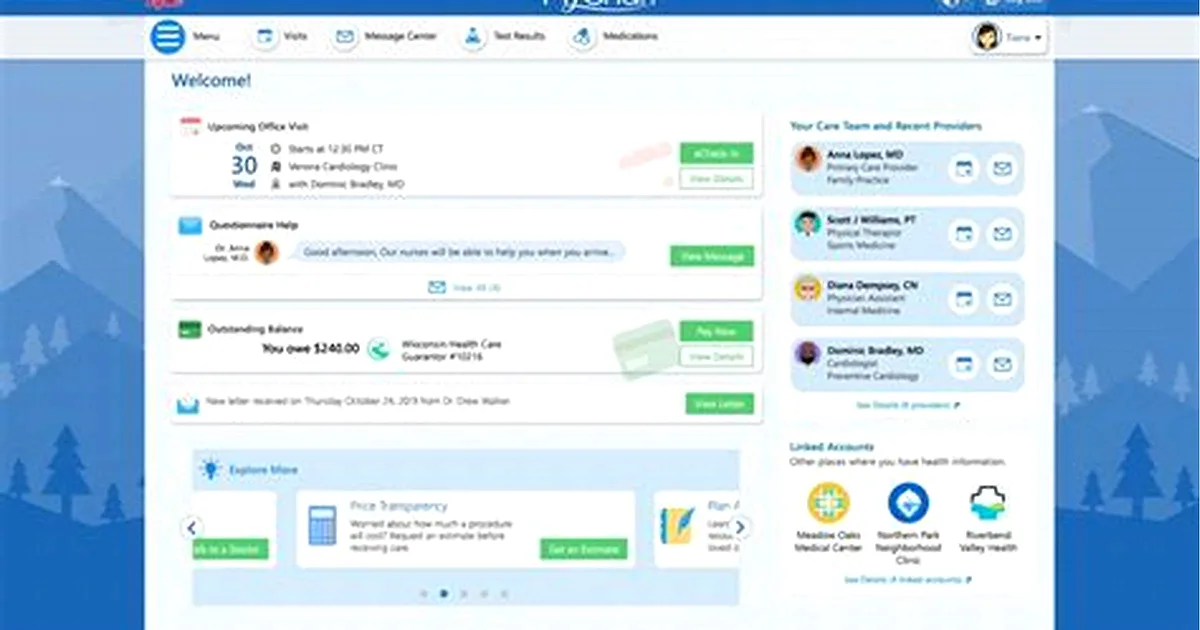This screenshot has width=1200, height=630.
Task: Click the View Letter button
Action: pos(719,403)
